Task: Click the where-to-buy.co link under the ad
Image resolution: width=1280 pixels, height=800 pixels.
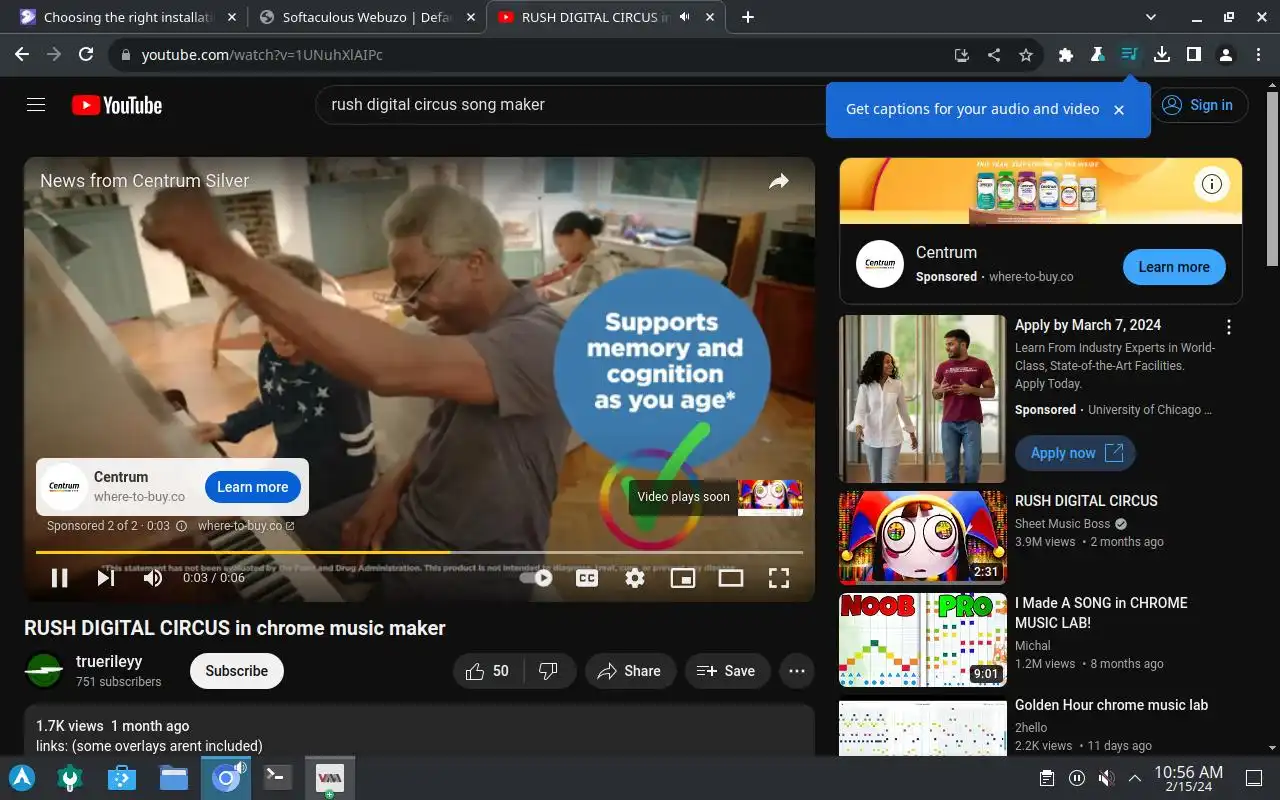Action: click(x=246, y=526)
